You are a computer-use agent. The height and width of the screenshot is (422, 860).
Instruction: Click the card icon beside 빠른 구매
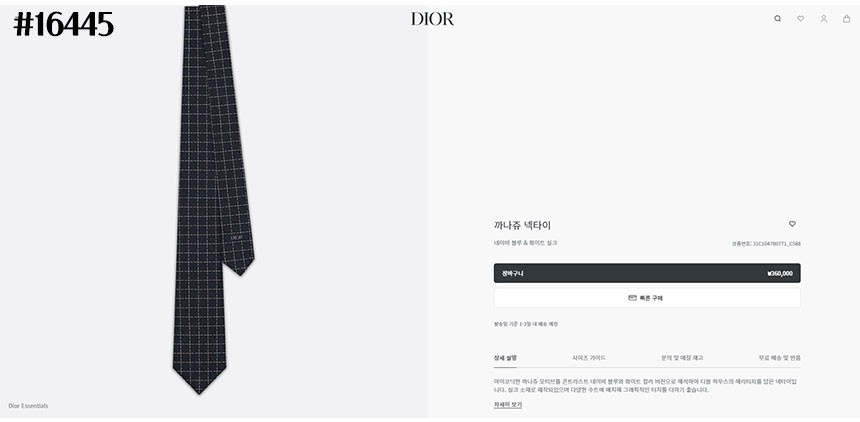click(632, 298)
